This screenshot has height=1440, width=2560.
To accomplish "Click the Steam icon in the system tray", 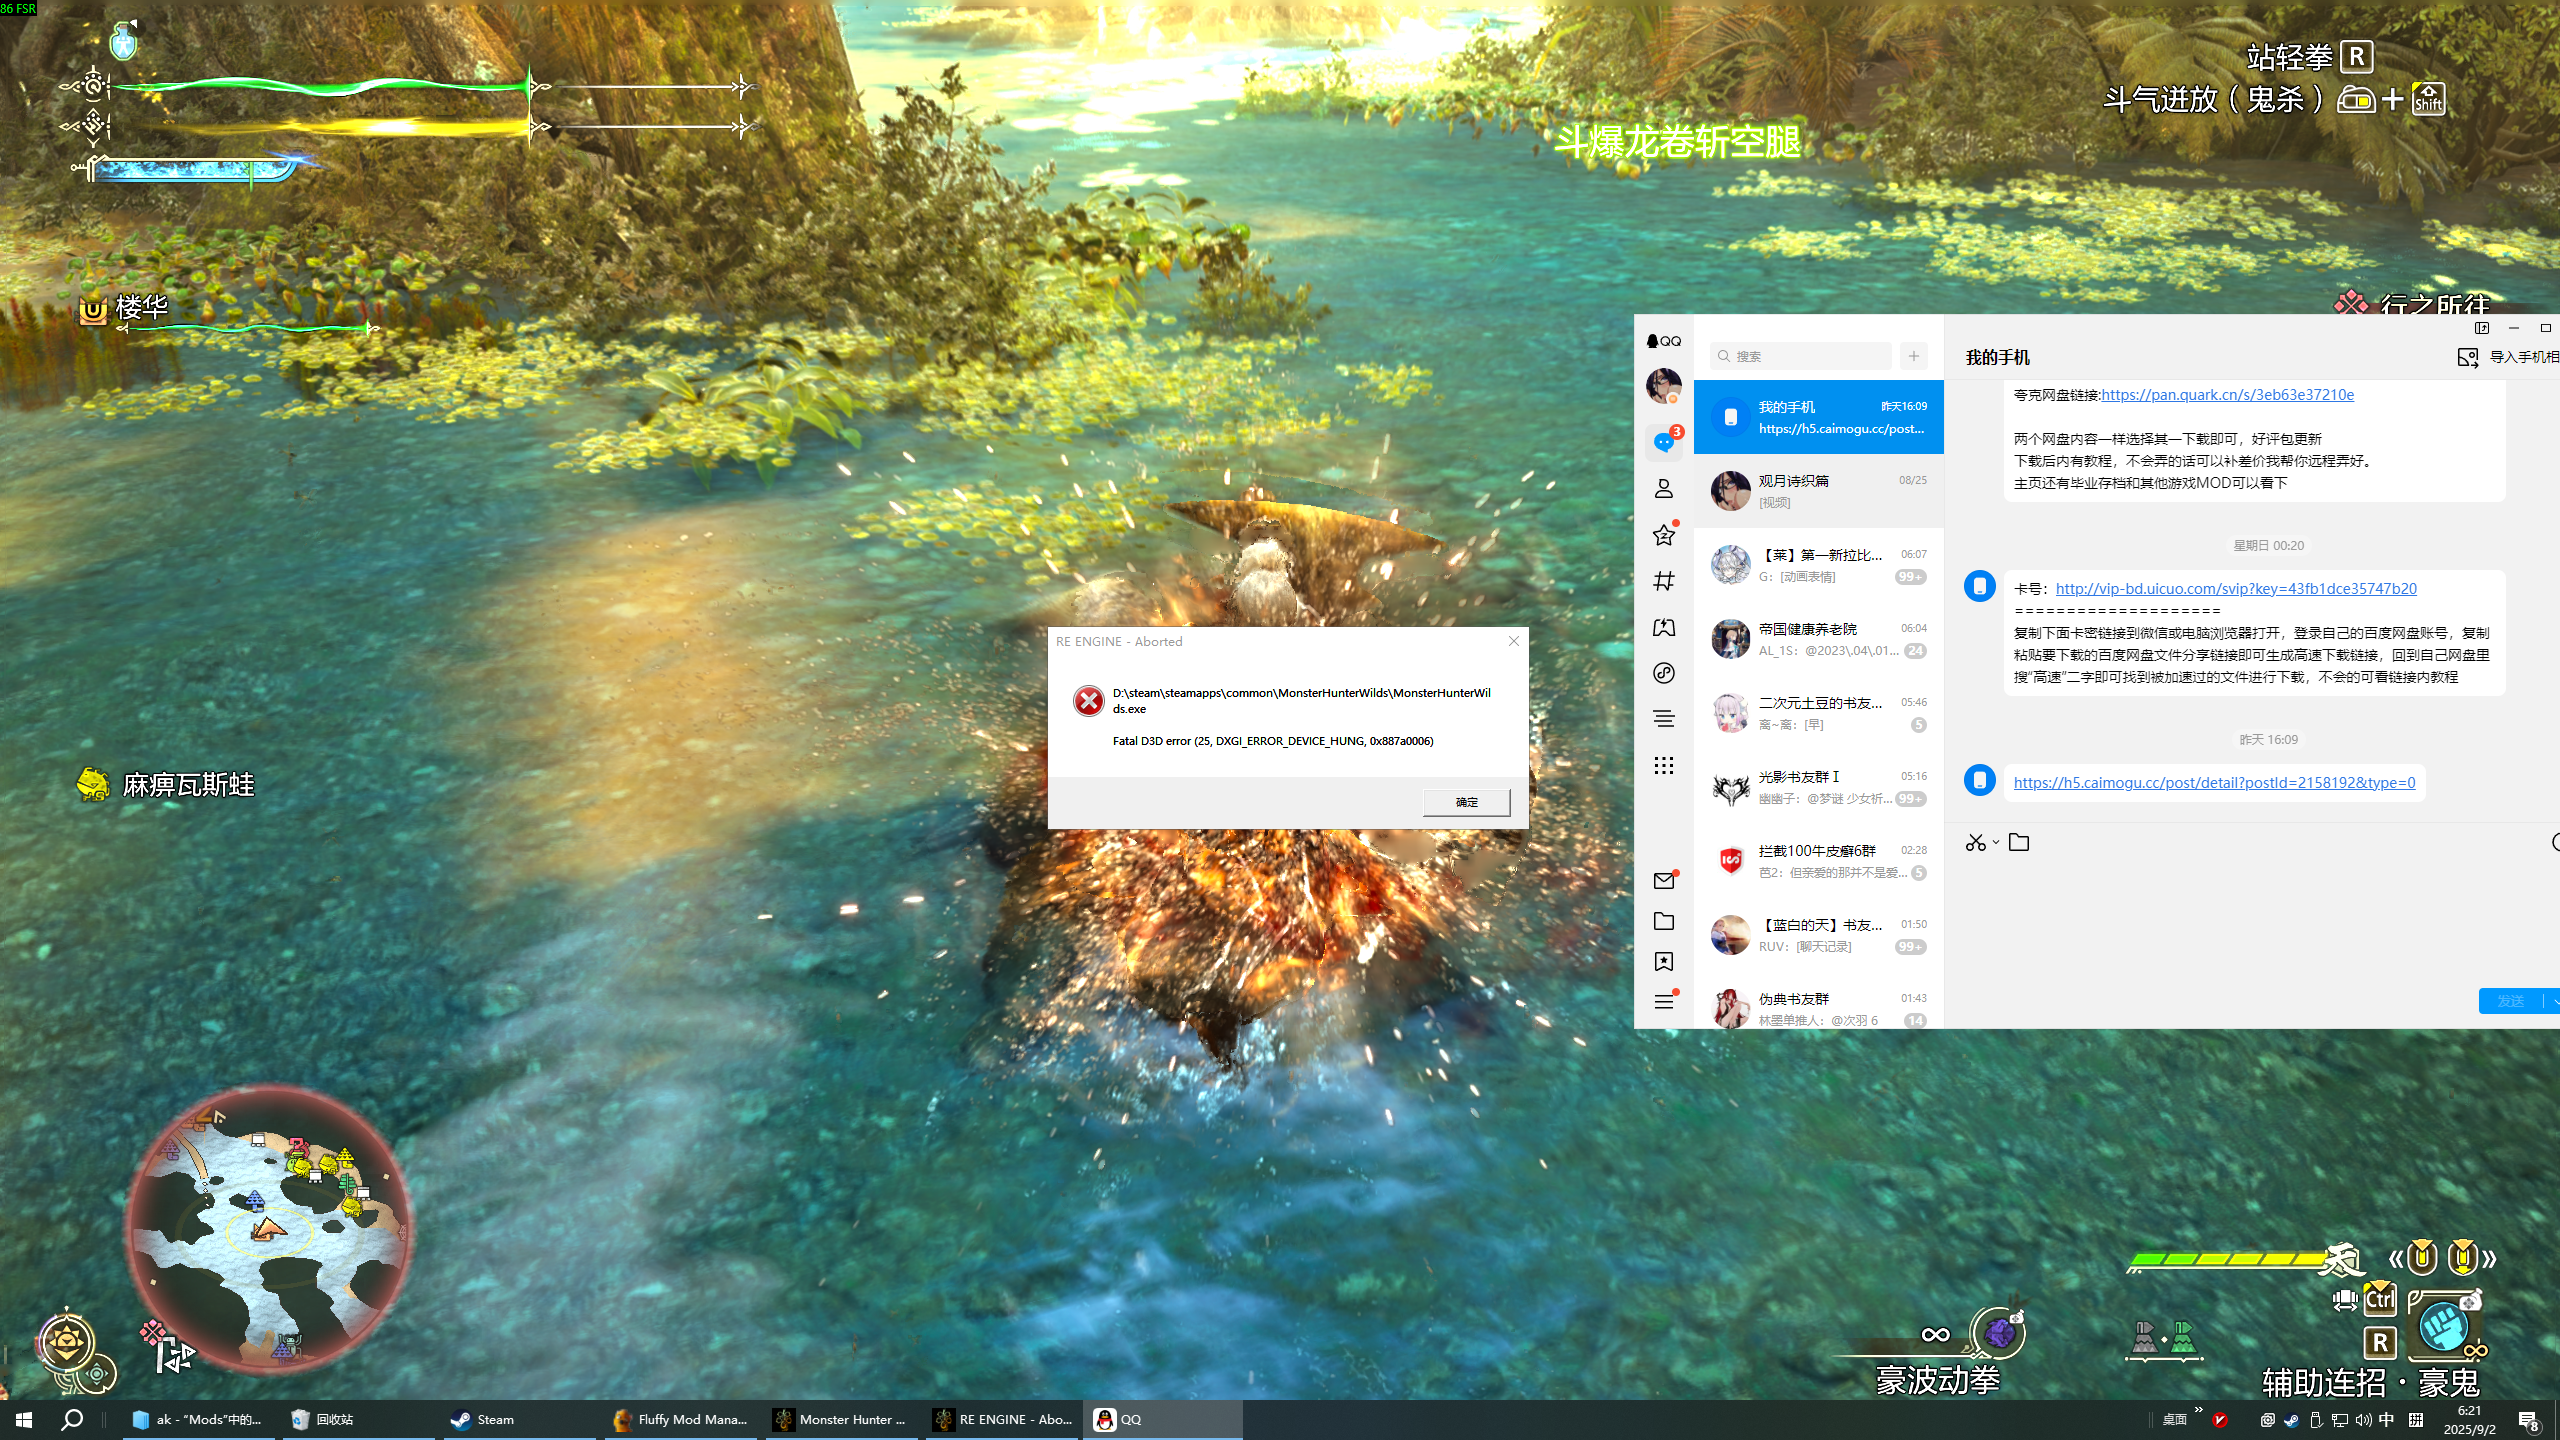I will pos(2291,1420).
